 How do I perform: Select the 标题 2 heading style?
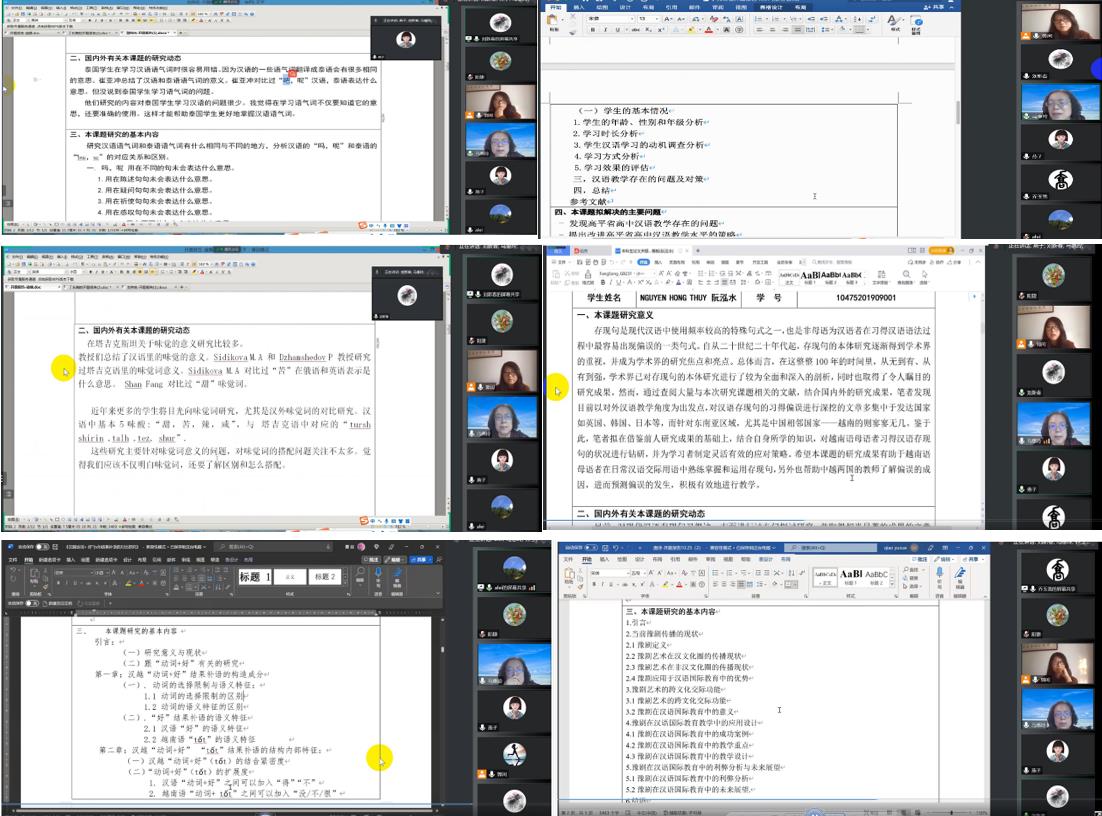click(x=325, y=577)
